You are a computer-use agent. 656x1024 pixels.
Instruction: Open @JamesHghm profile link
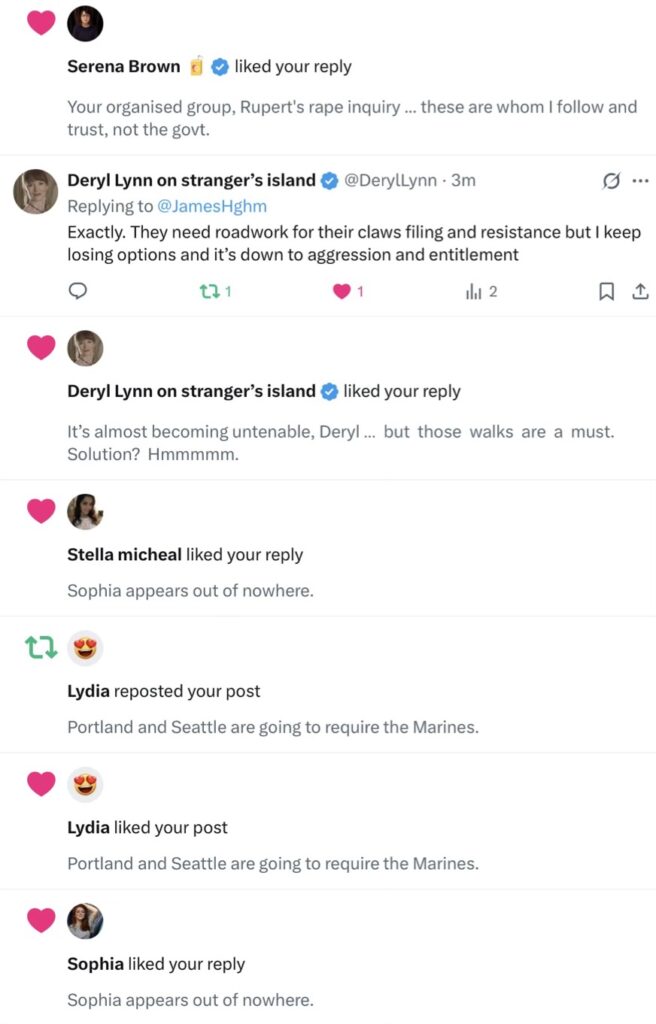(x=204, y=206)
